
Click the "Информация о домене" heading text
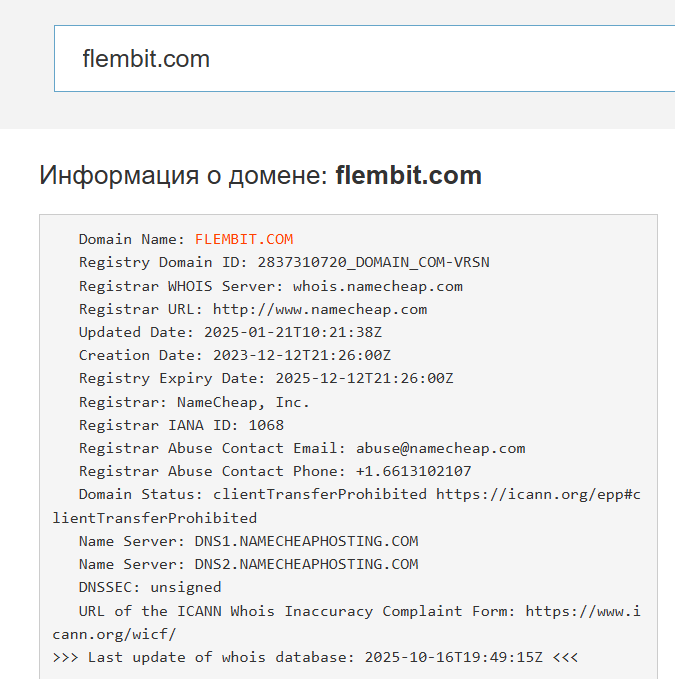point(183,176)
